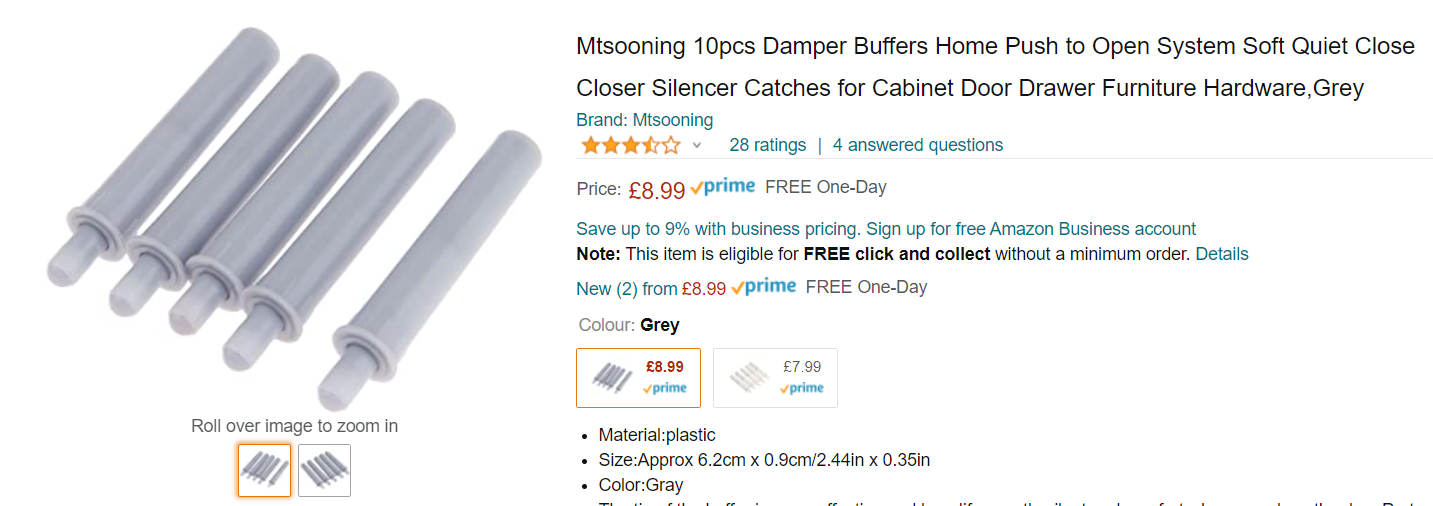Open the New (2) offers link
The height and width of the screenshot is (506, 1433).
(607, 289)
